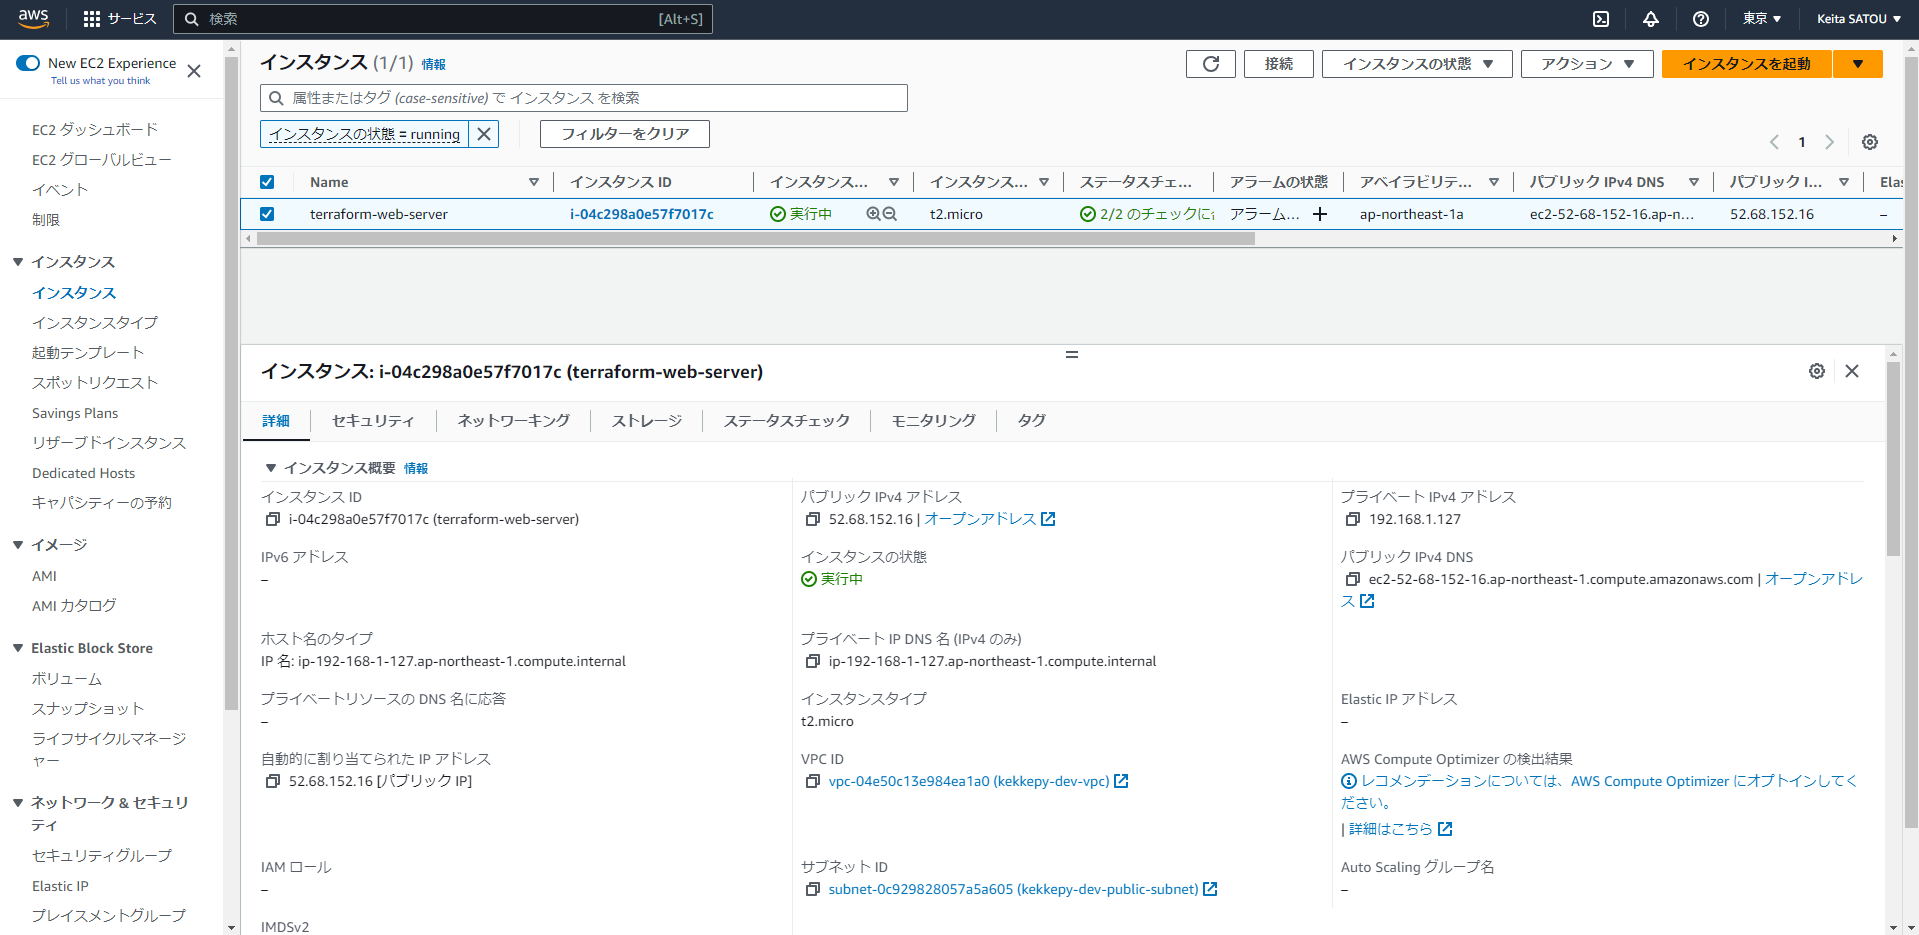Copy the public IPv4 address 52.68.152.16

812,519
